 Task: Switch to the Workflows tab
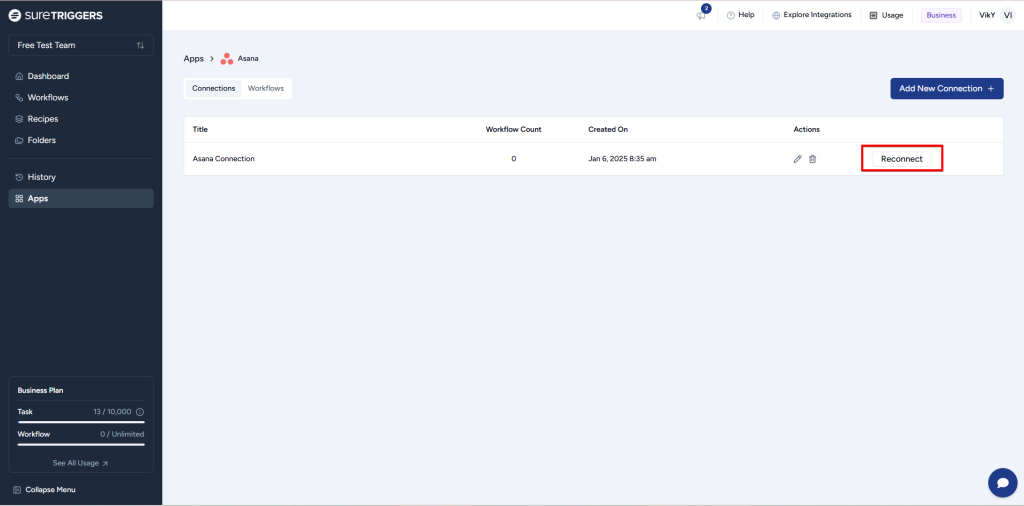pyautogui.click(x=266, y=88)
